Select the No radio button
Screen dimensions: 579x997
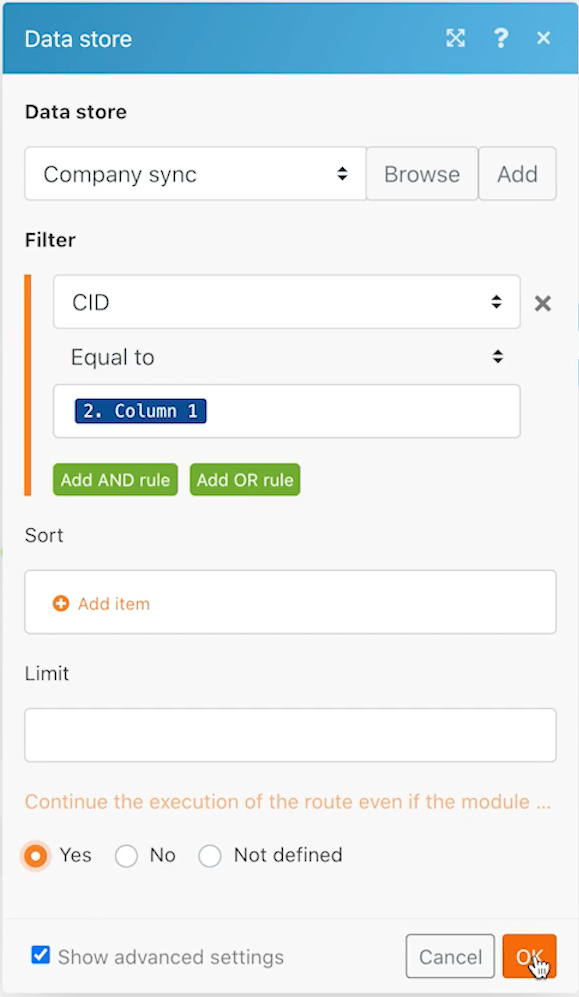(x=126, y=856)
